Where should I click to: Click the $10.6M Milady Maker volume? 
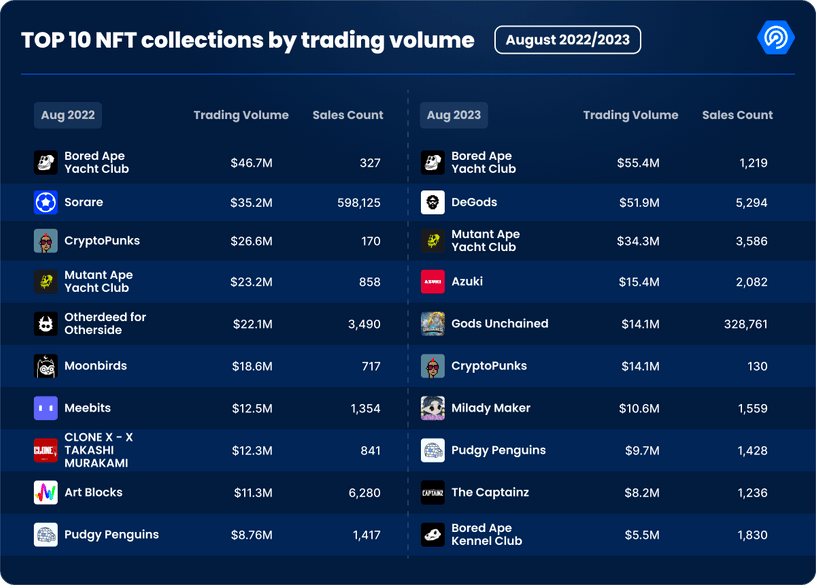639,409
